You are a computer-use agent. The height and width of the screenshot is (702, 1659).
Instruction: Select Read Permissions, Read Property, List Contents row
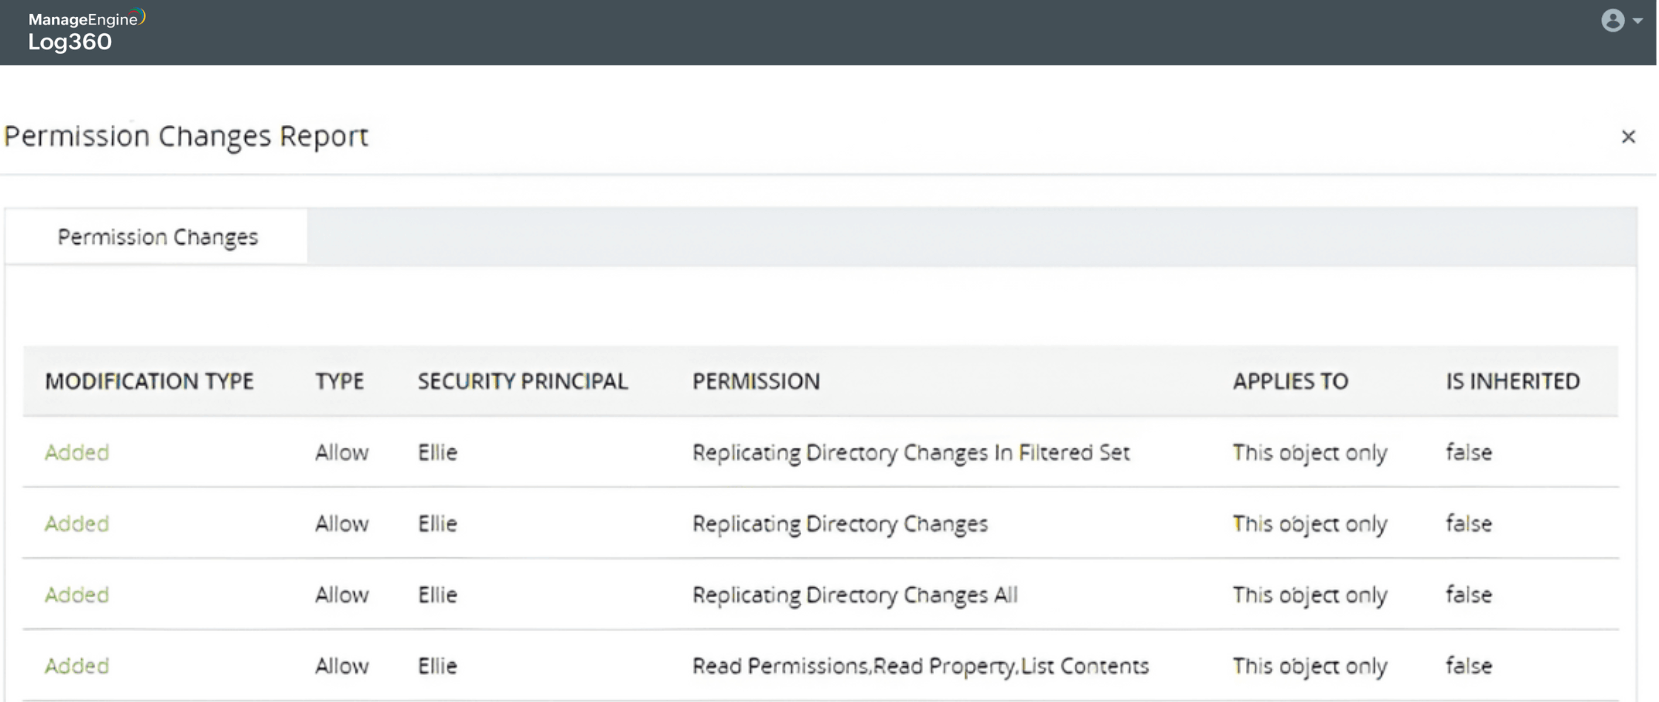[x=920, y=666]
